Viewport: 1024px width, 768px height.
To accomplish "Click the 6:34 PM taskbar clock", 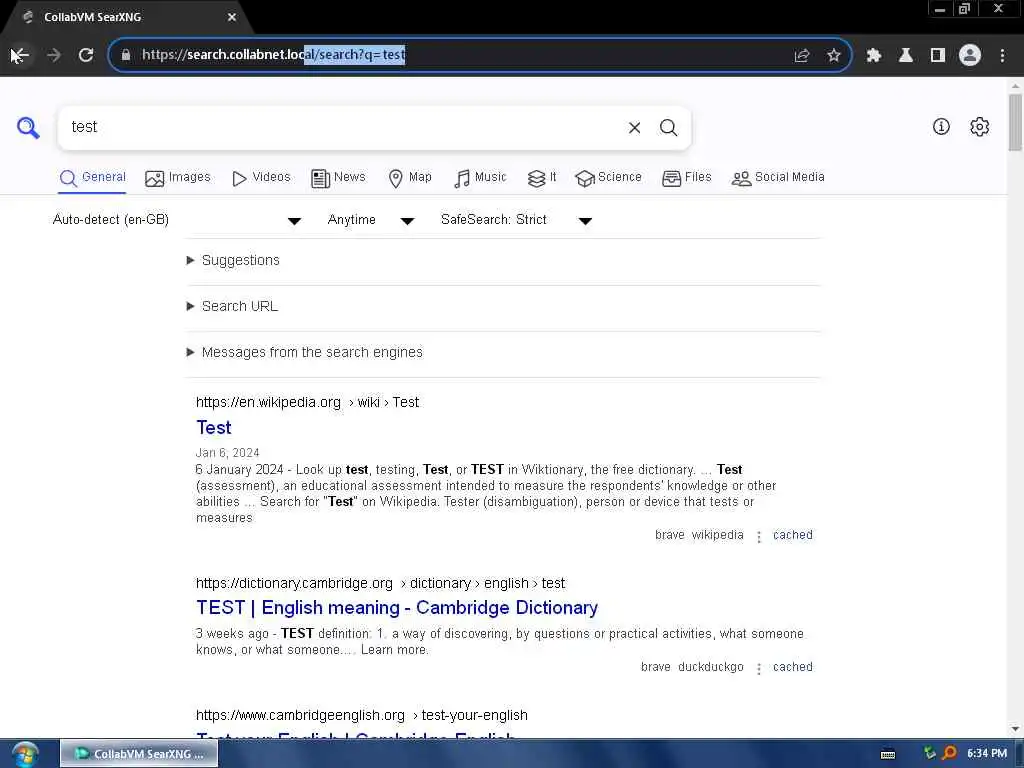I will [987, 754].
